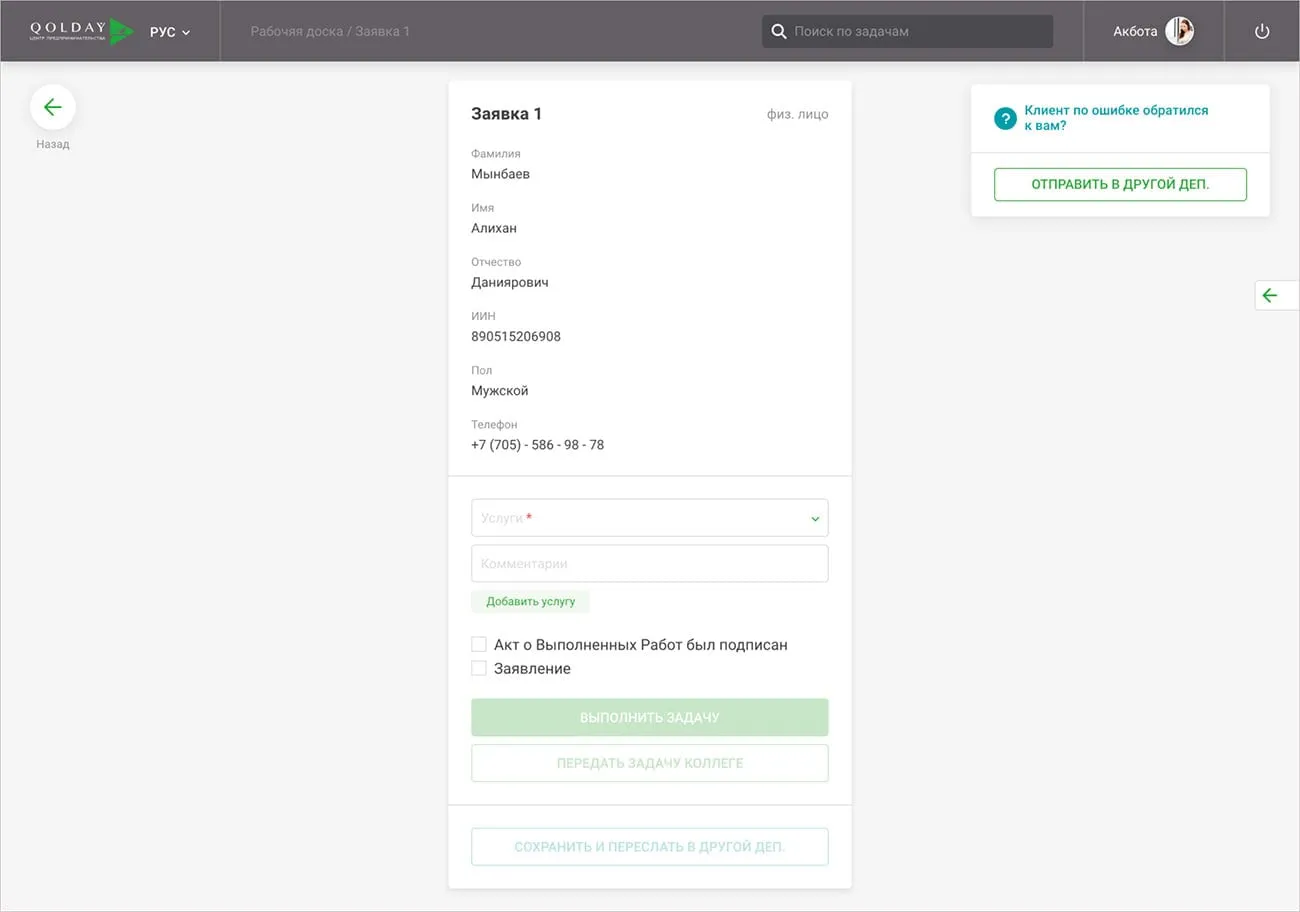
Task: Focus the Комментарии input field
Action: click(x=649, y=564)
